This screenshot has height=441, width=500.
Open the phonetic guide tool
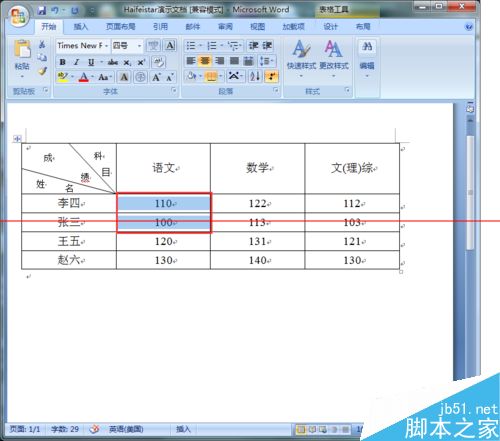coord(154,45)
